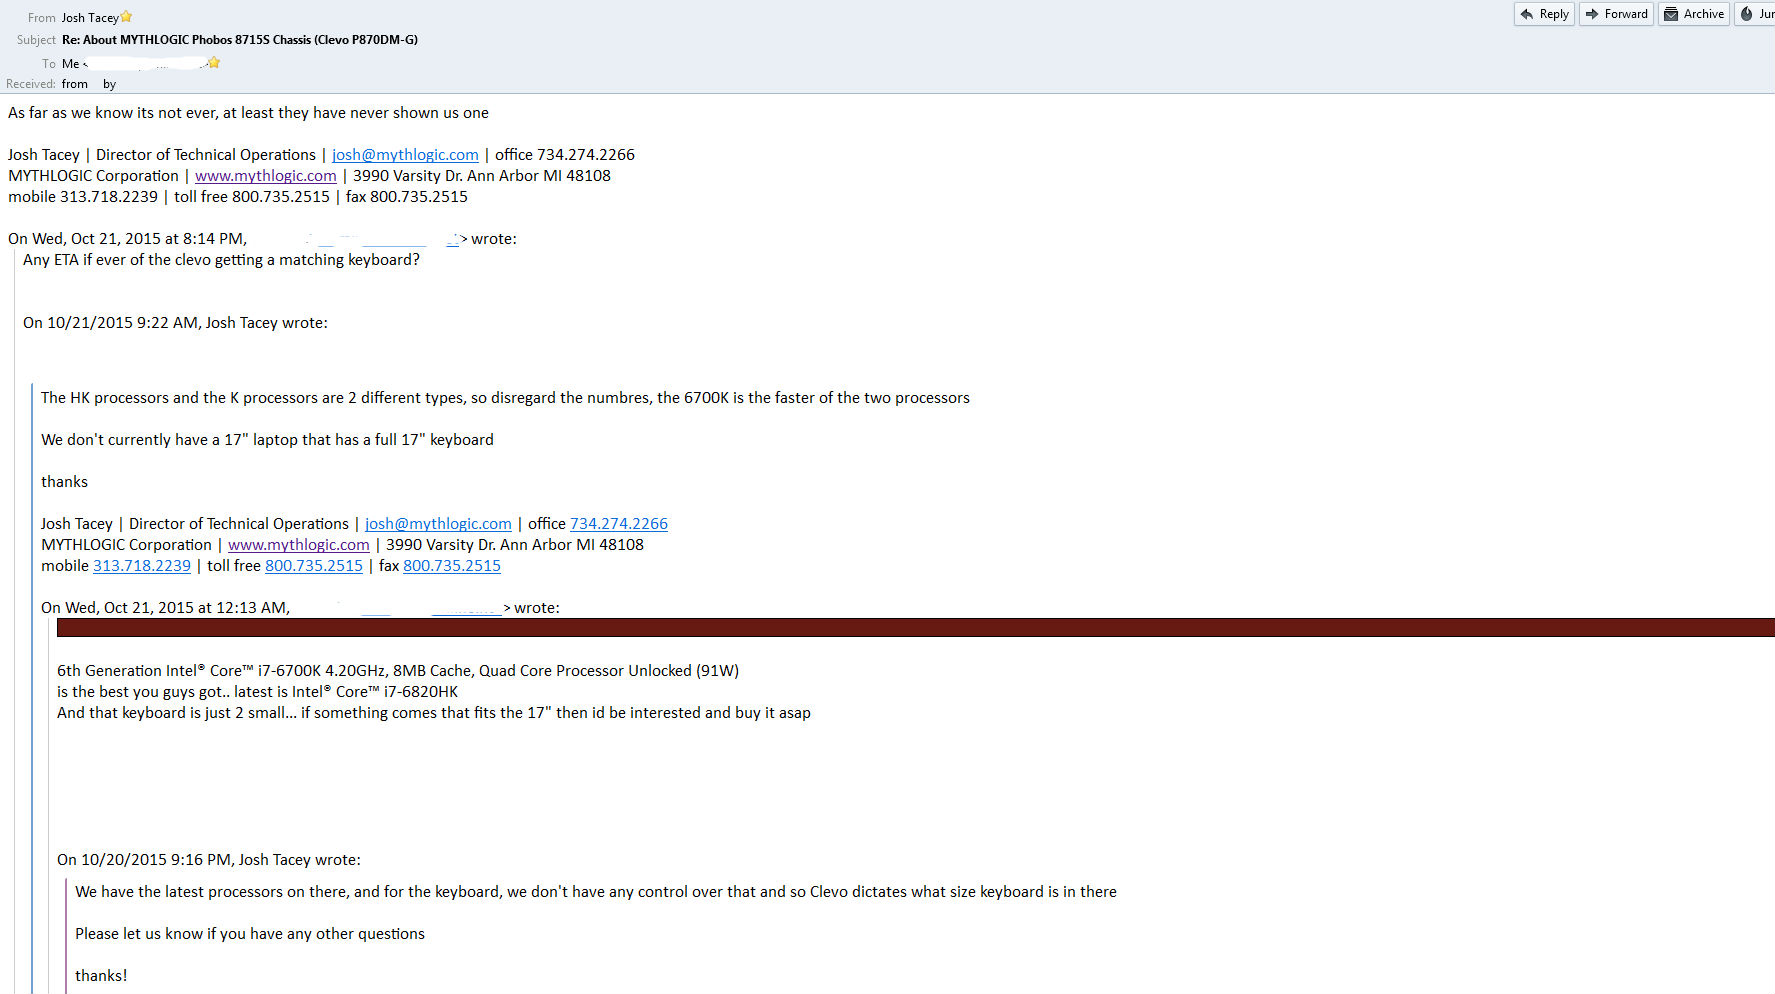Click the fax number link 800.735.2515
The height and width of the screenshot is (994, 1775).
(451, 566)
